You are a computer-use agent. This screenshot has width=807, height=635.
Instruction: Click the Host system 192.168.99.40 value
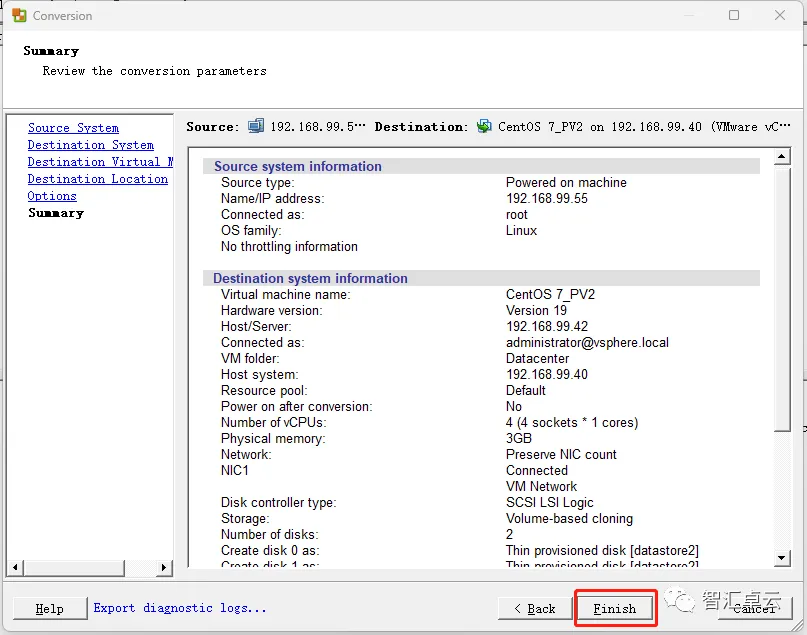point(547,375)
